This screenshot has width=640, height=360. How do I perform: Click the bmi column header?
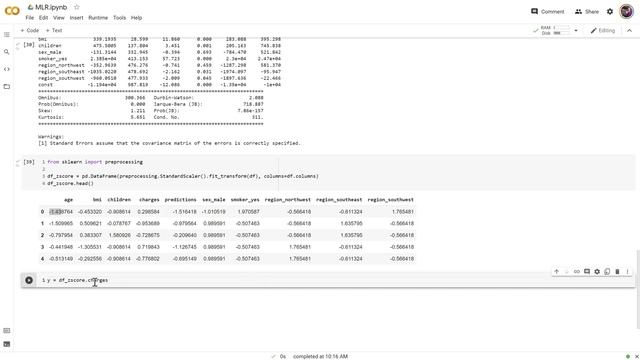pos(97,200)
